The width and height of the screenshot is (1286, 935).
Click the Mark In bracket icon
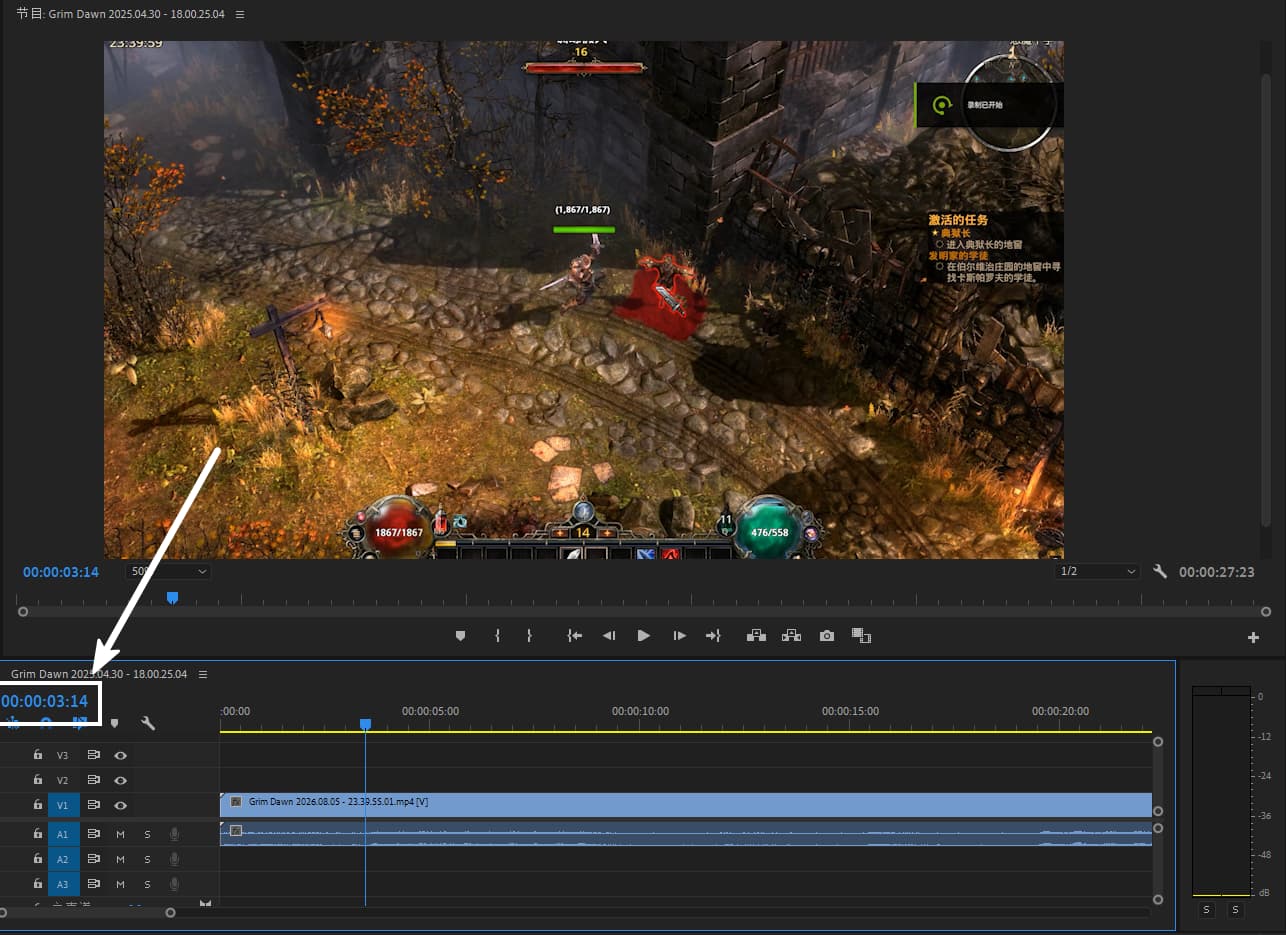(497, 635)
